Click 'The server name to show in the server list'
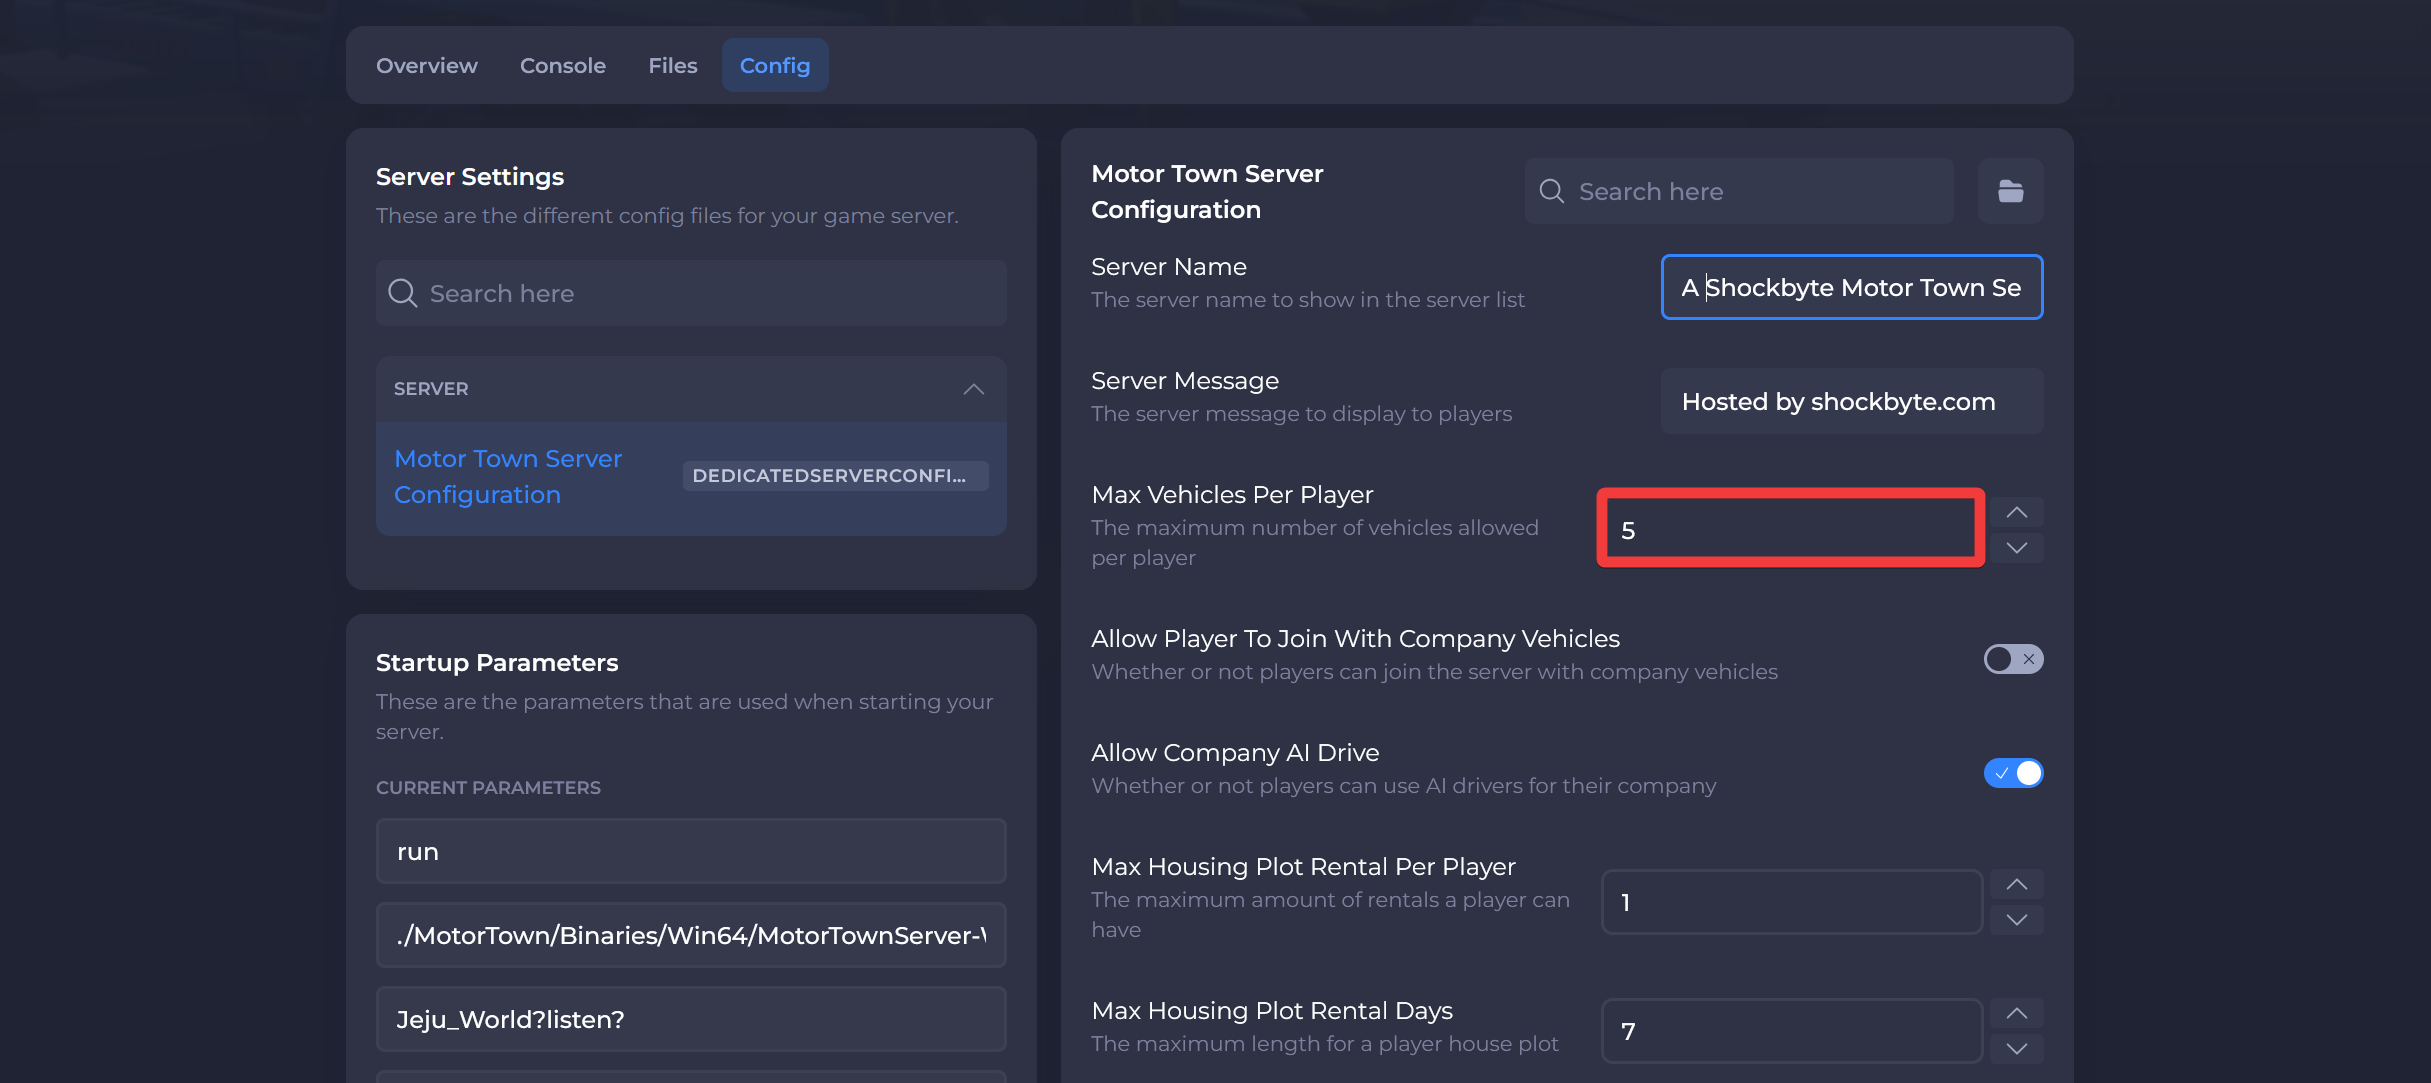Viewport: 2431px width, 1083px height. pyautogui.click(x=1308, y=300)
